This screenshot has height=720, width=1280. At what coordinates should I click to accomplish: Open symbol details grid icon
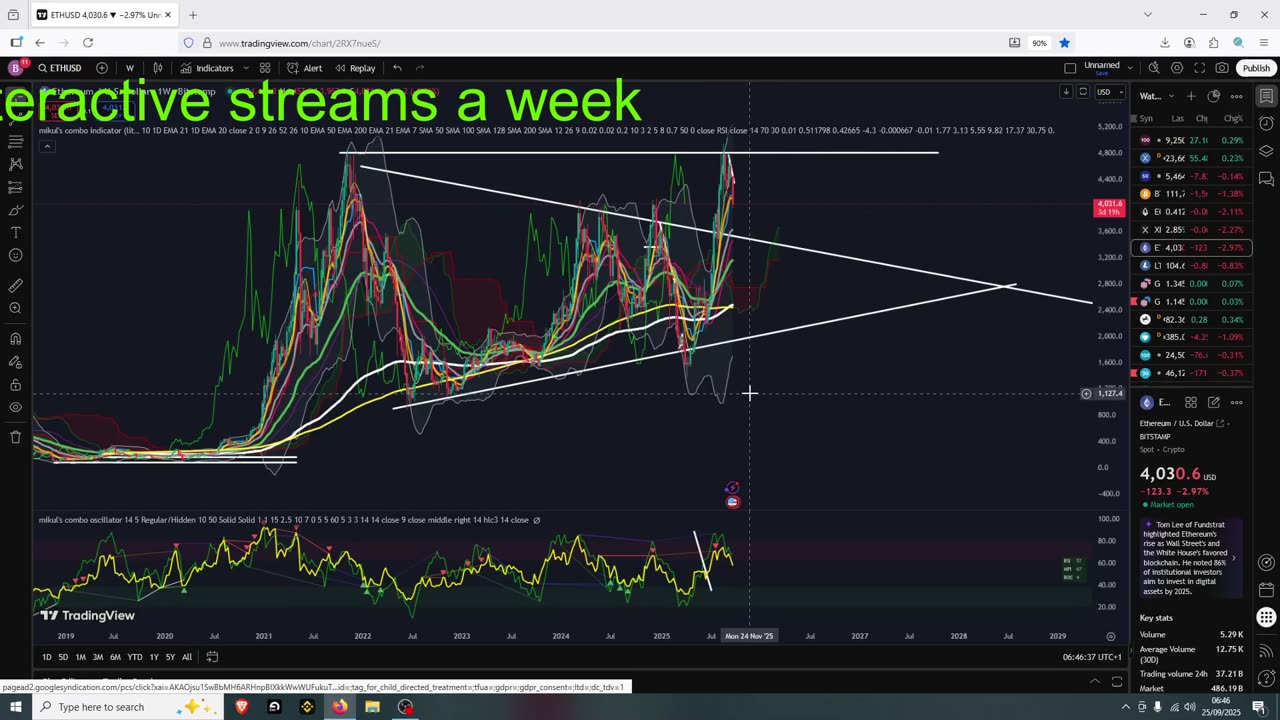click(1191, 402)
